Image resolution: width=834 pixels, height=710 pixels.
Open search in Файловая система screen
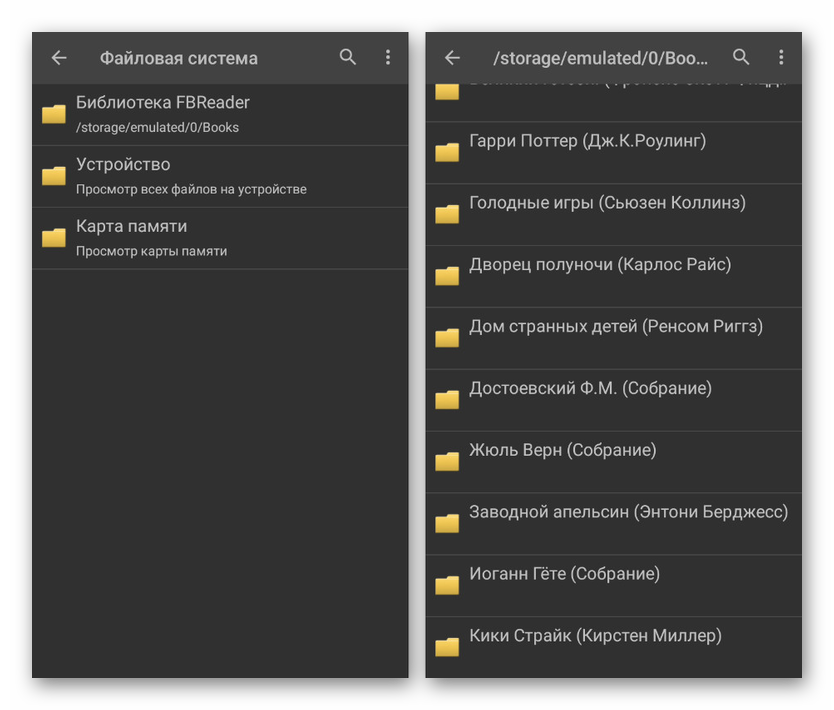(x=348, y=57)
